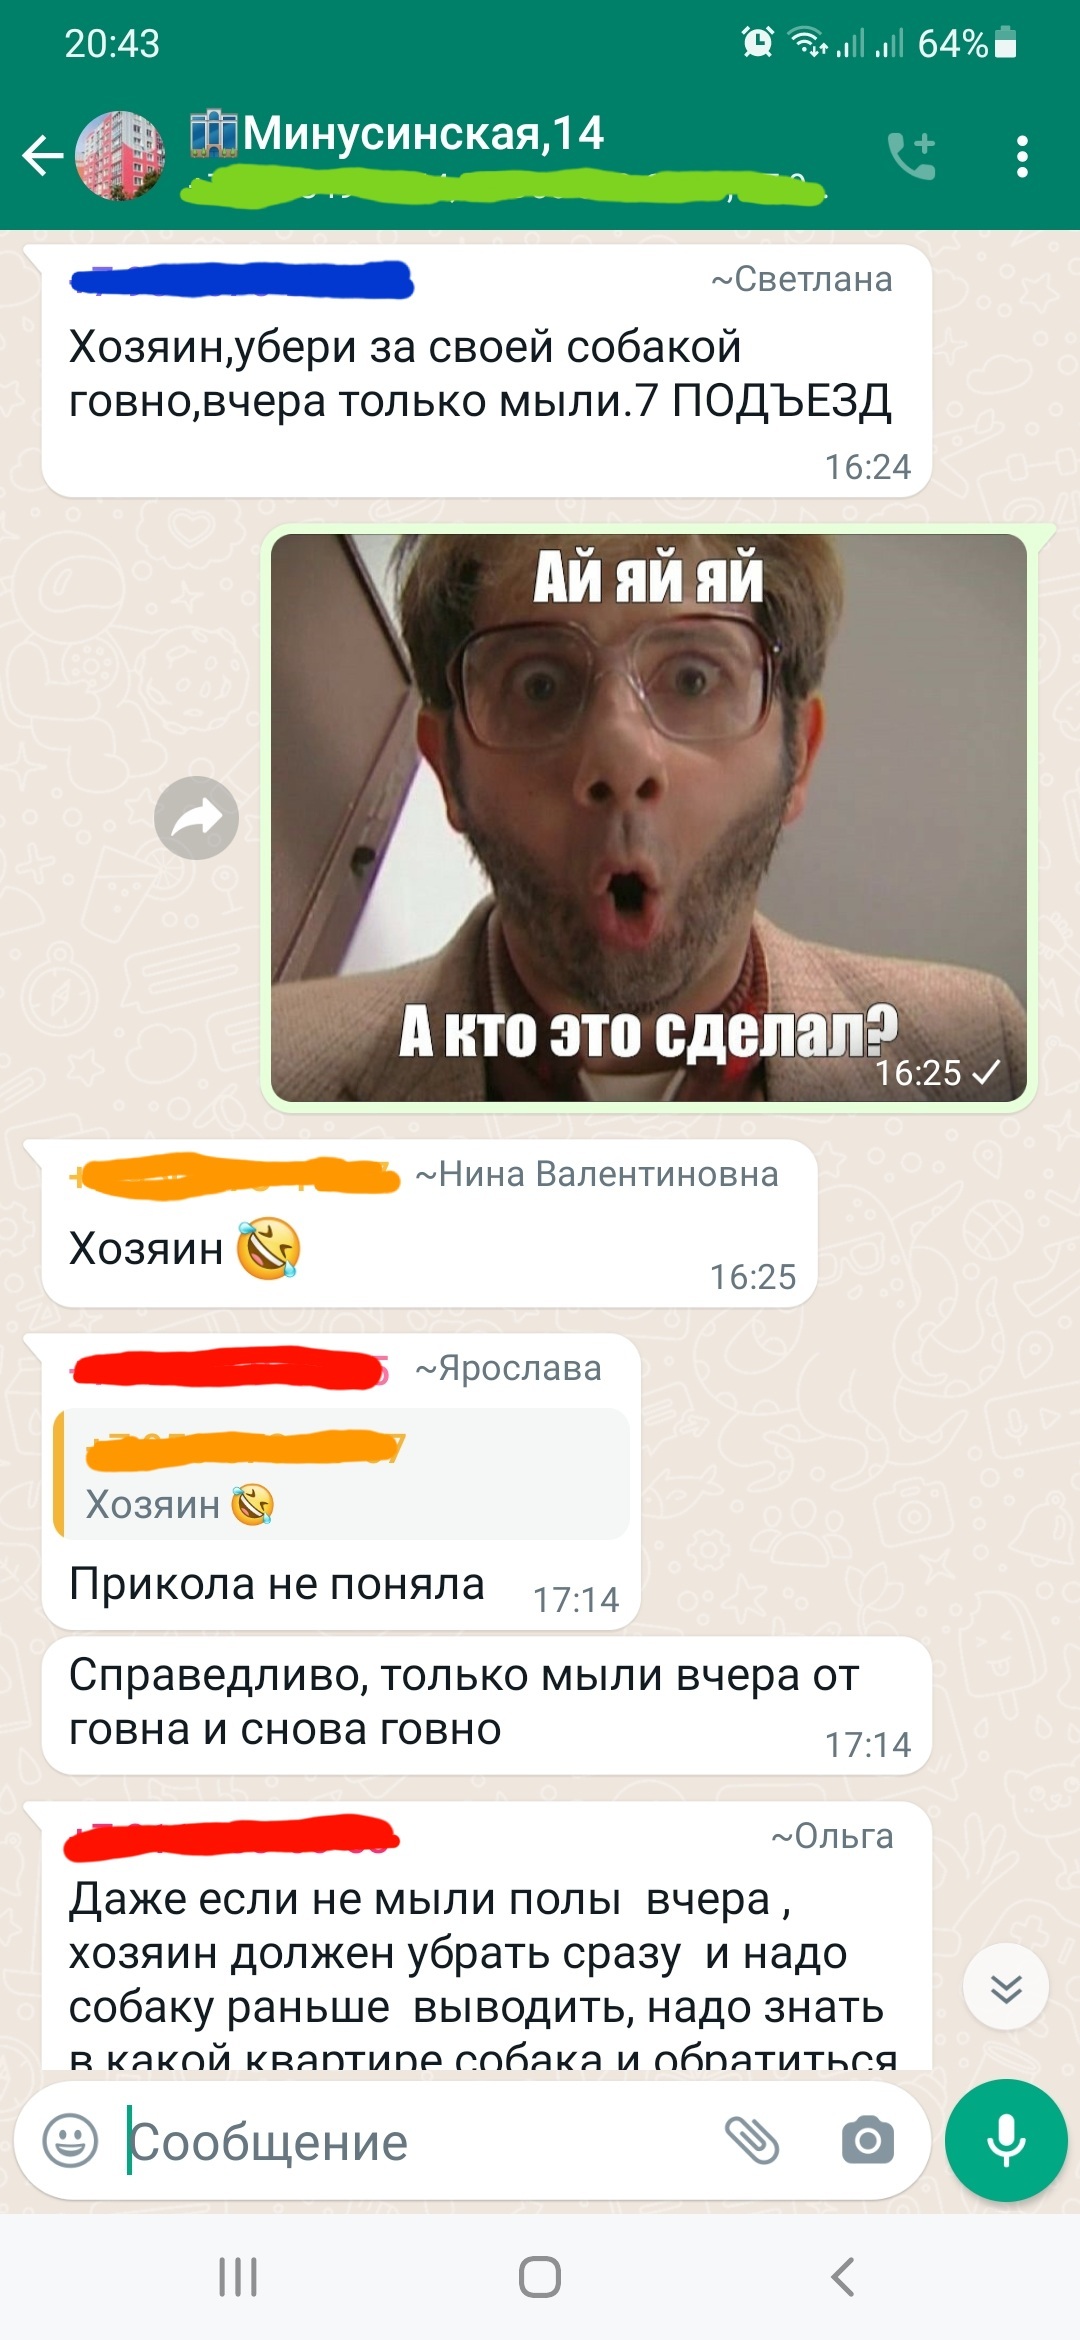Tap the quoted Хозяин reply in Ярослава's message
The height and width of the screenshot is (2340, 1080).
pyautogui.click(x=341, y=1474)
